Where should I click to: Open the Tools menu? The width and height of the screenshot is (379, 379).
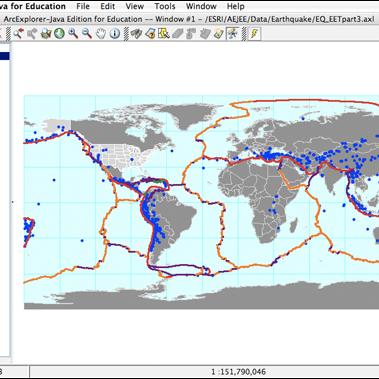click(x=165, y=6)
